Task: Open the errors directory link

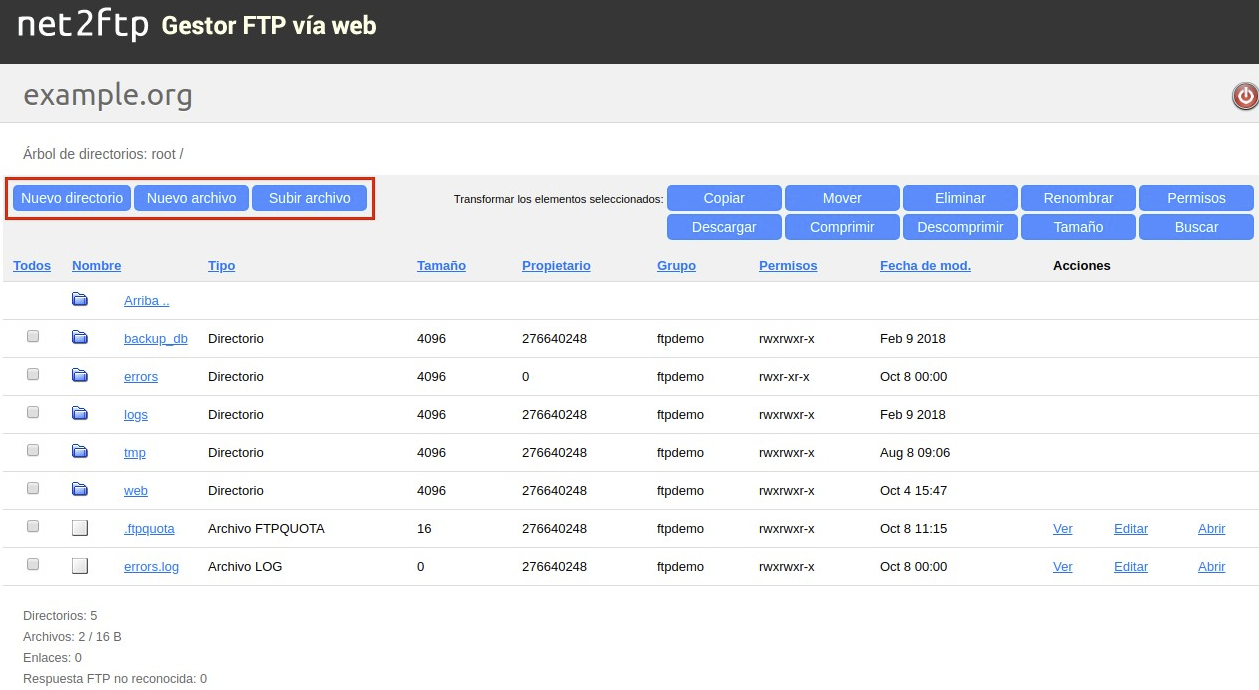Action: (141, 377)
